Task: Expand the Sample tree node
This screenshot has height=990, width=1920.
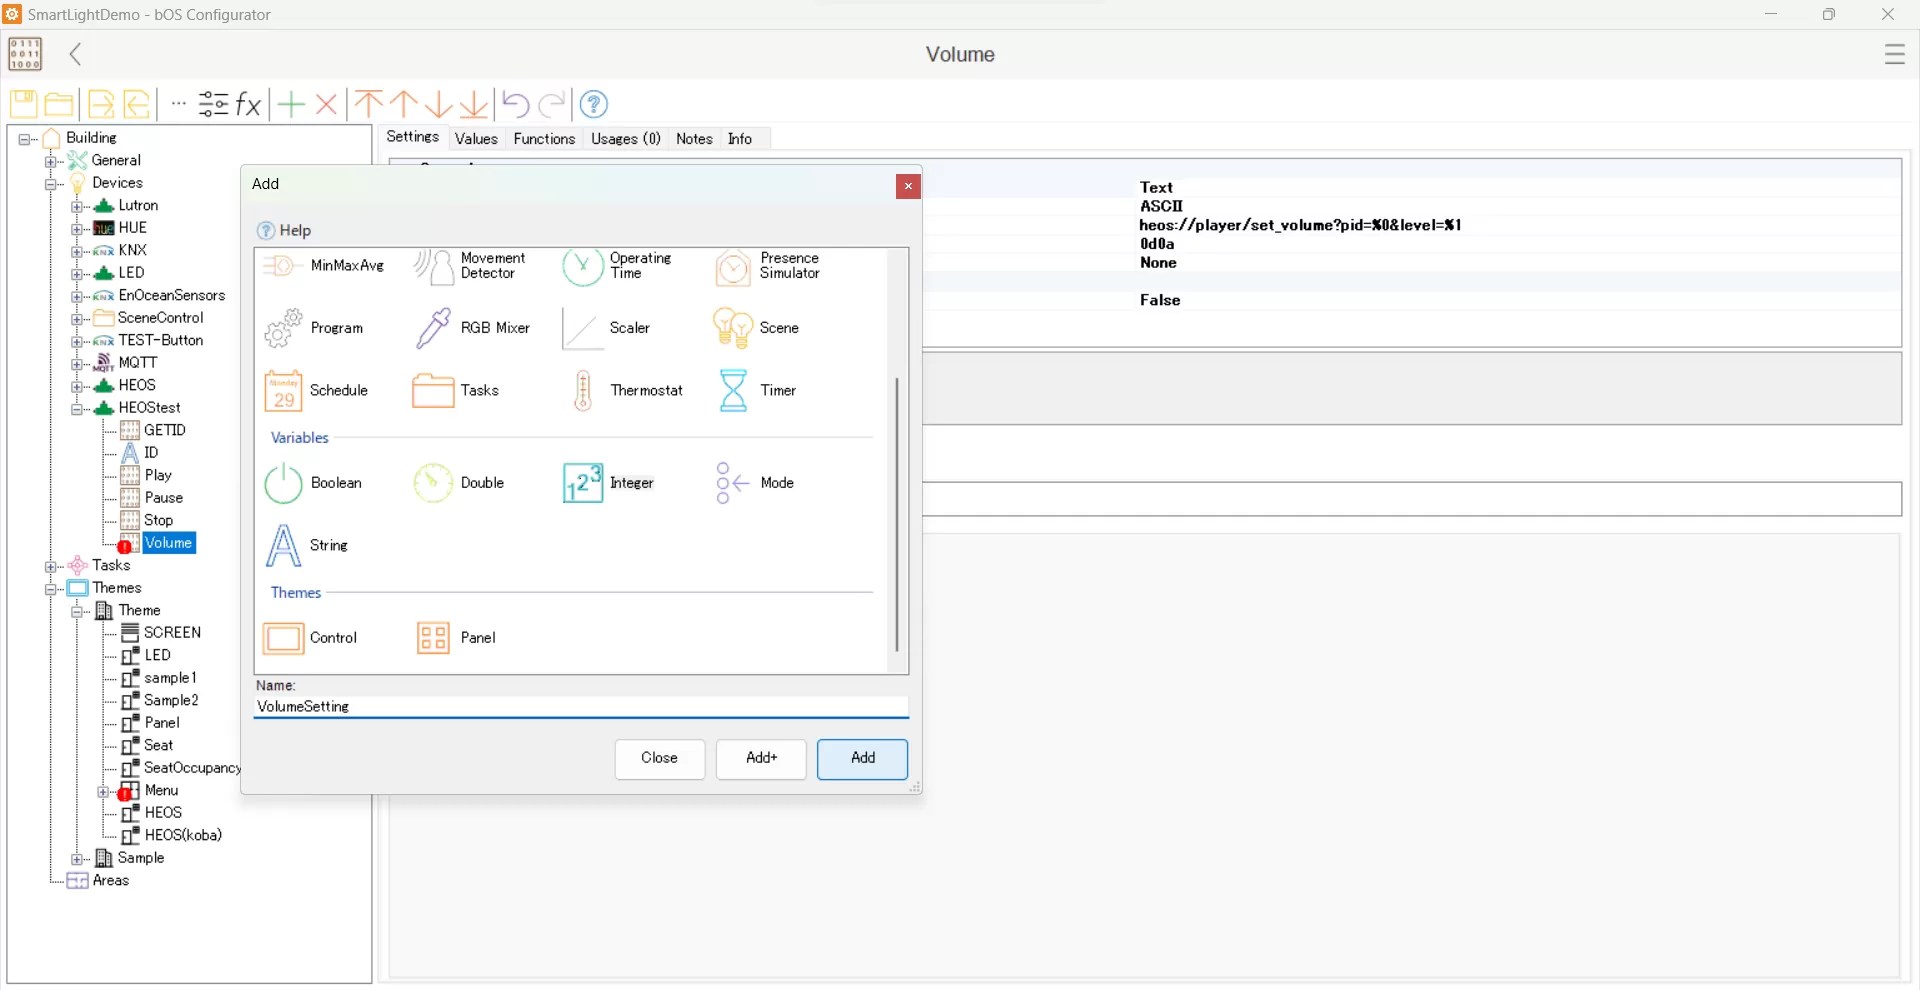Action: coord(77,859)
